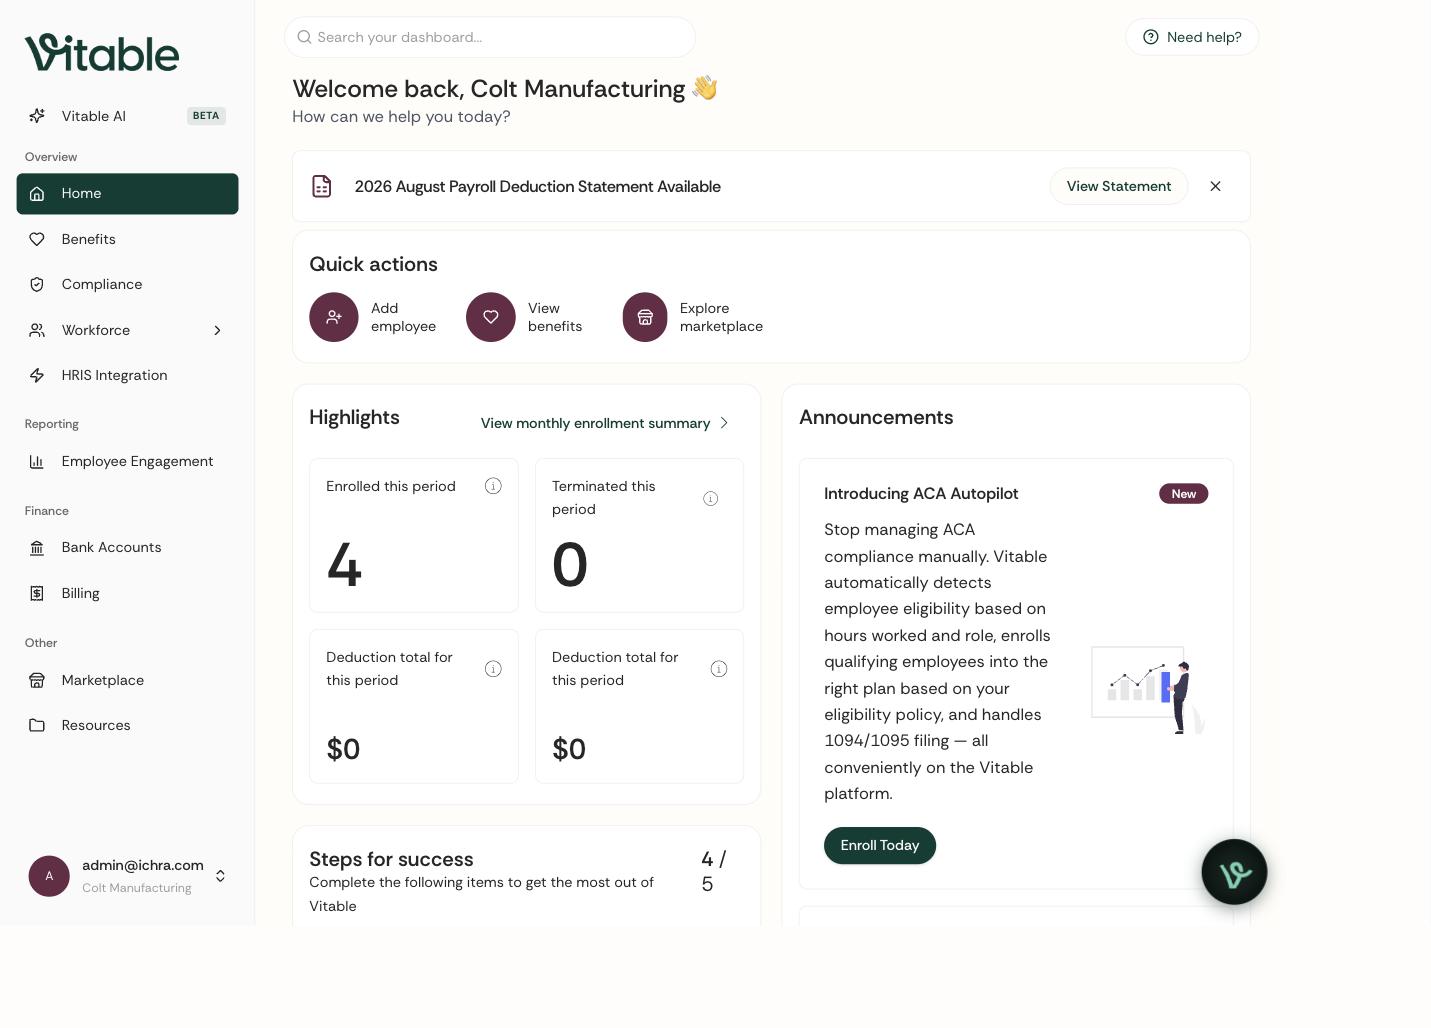Click the Enroll Today button
The height and width of the screenshot is (1028, 1431).
pyautogui.click(x=880, y=845)
